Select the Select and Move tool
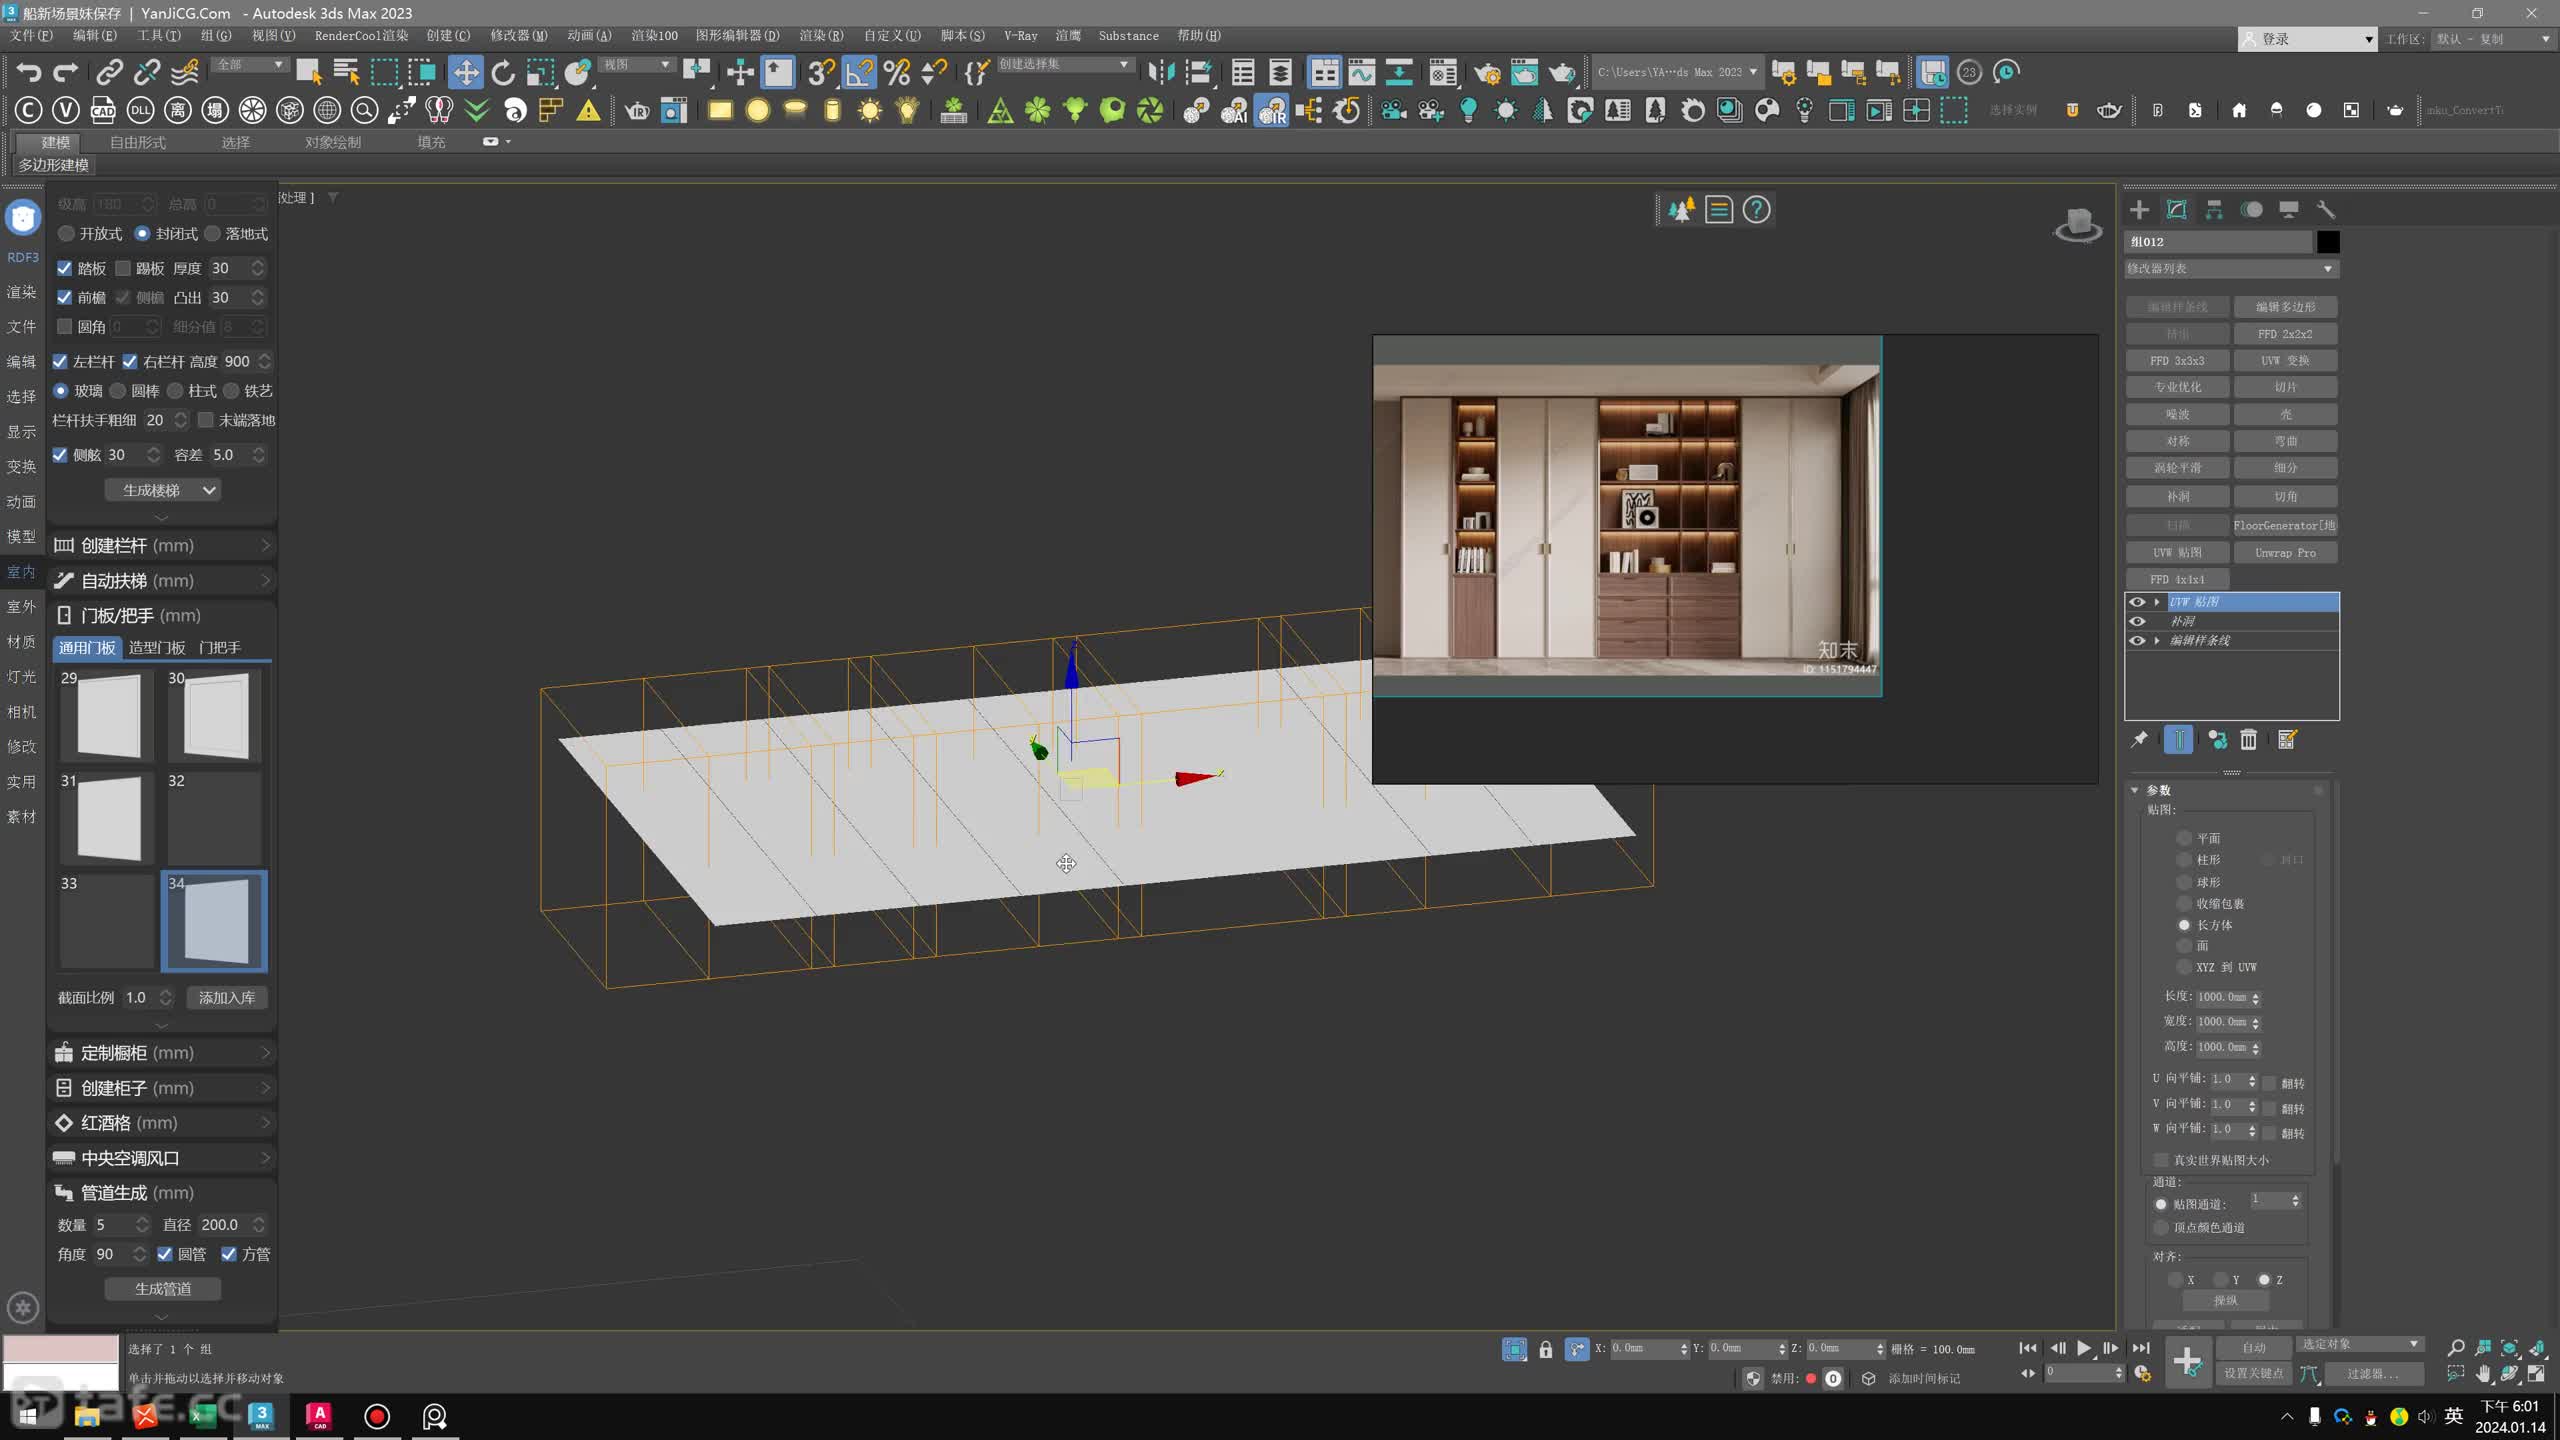2560x1440 pixels. click(x=465, y=72)
